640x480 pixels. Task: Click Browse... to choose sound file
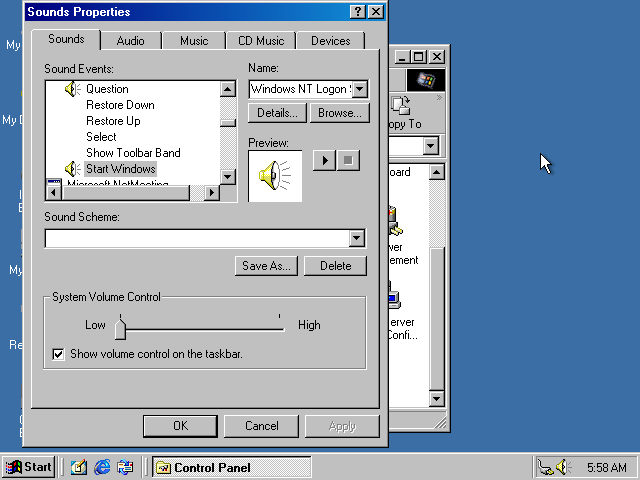(340, 113)
